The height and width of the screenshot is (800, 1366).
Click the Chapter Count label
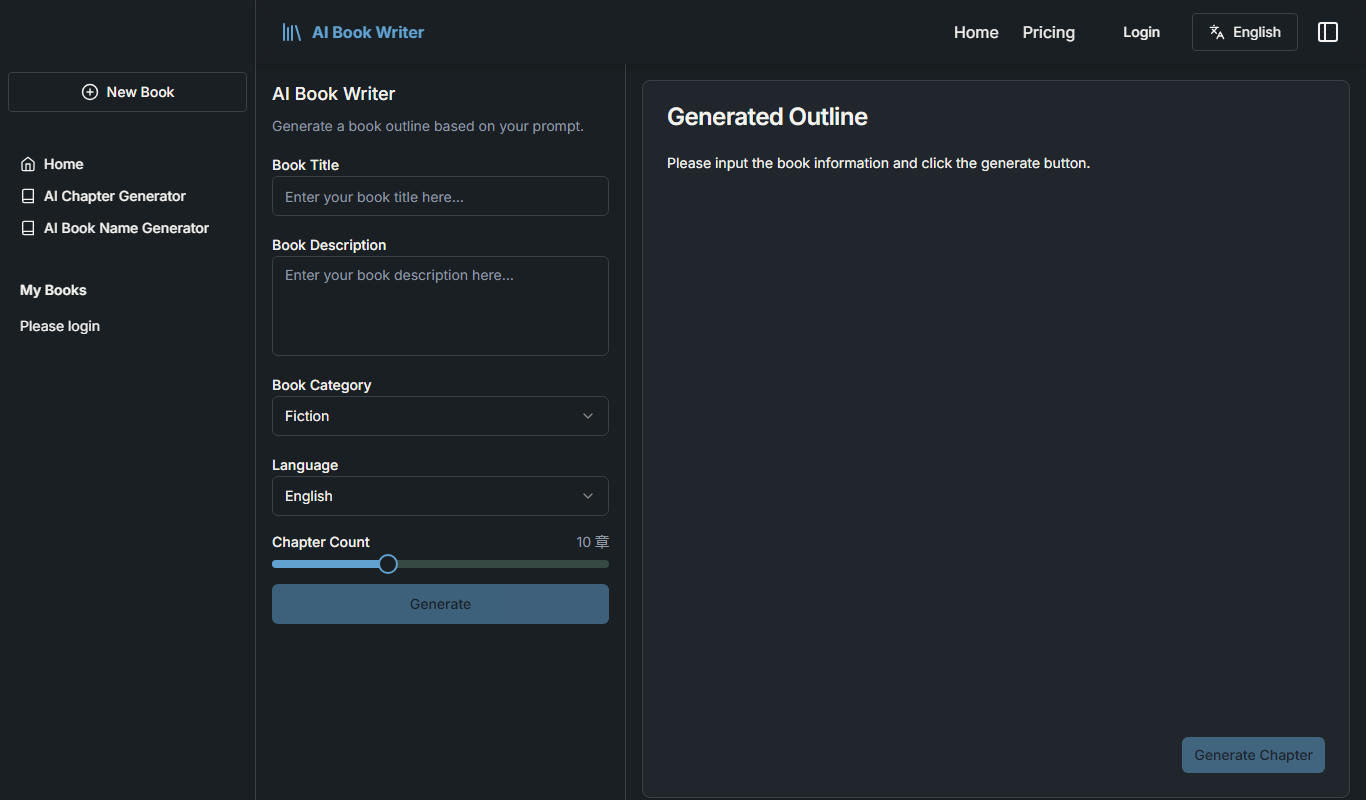point(320,542)
